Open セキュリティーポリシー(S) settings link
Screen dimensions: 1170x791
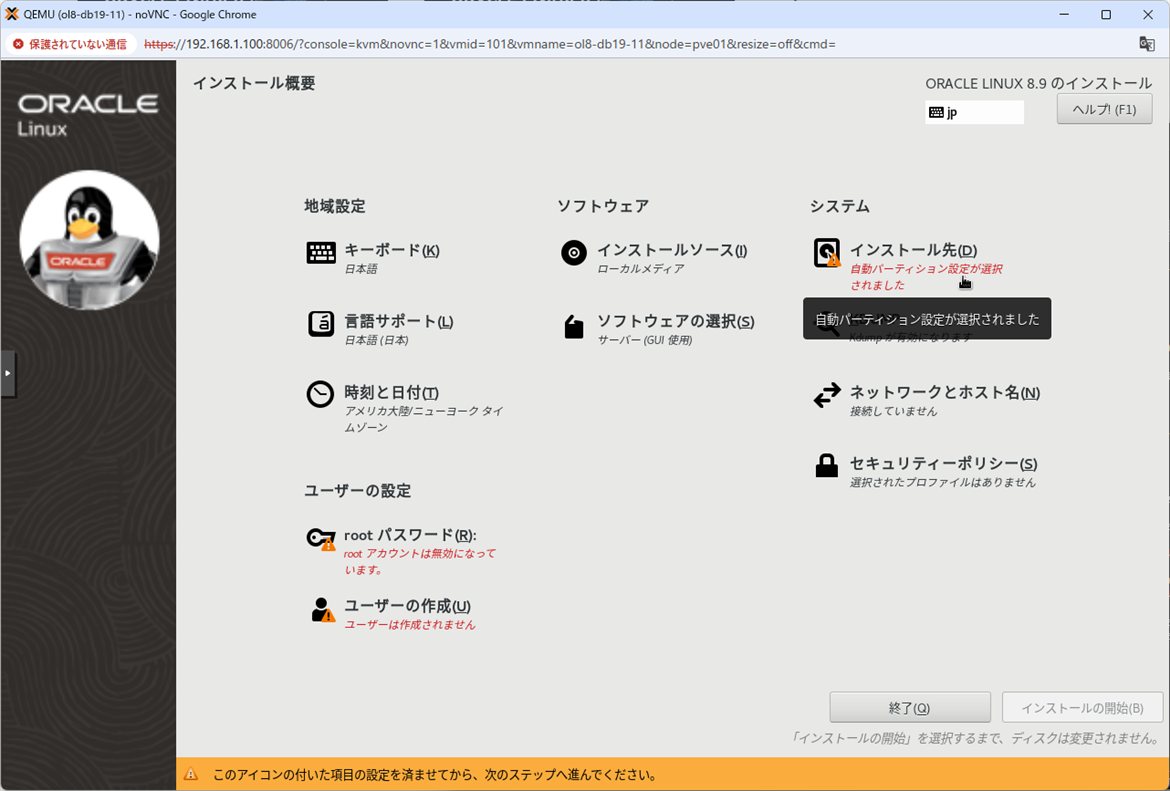pyautogui.click(x=943, y=463)
